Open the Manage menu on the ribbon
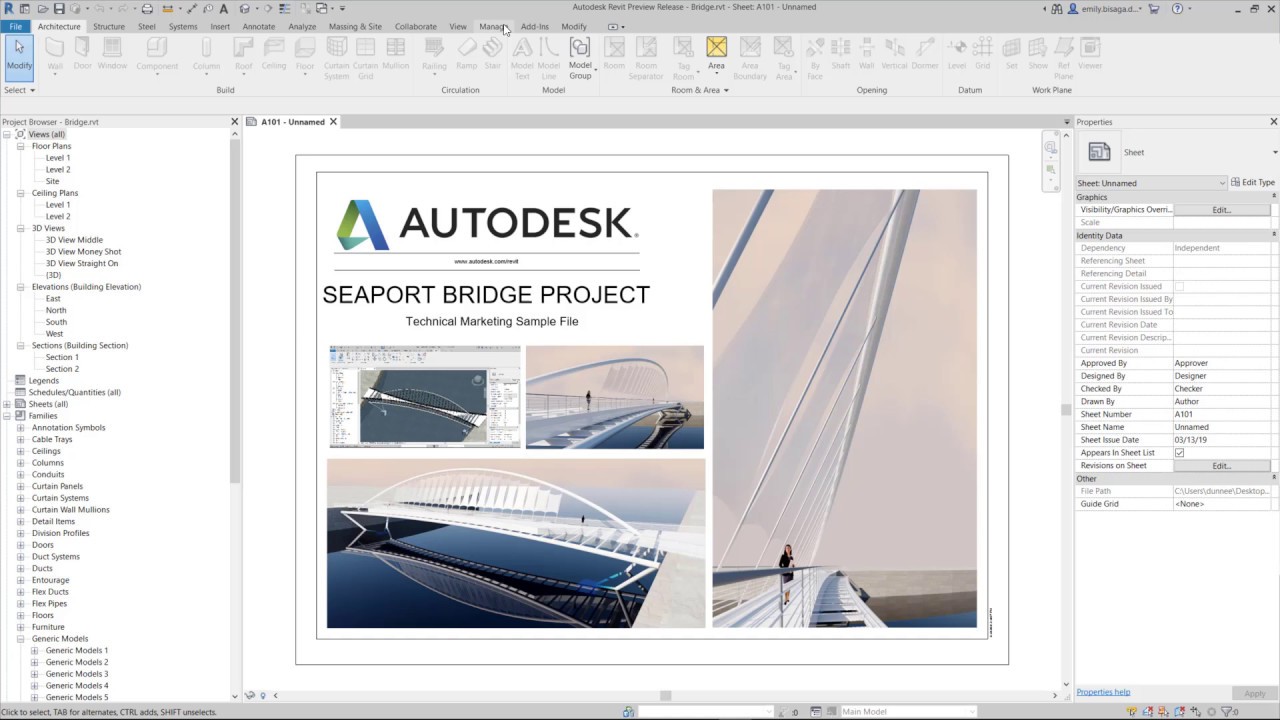Viewport: 1280px width, 720px height. pos(492,27)
